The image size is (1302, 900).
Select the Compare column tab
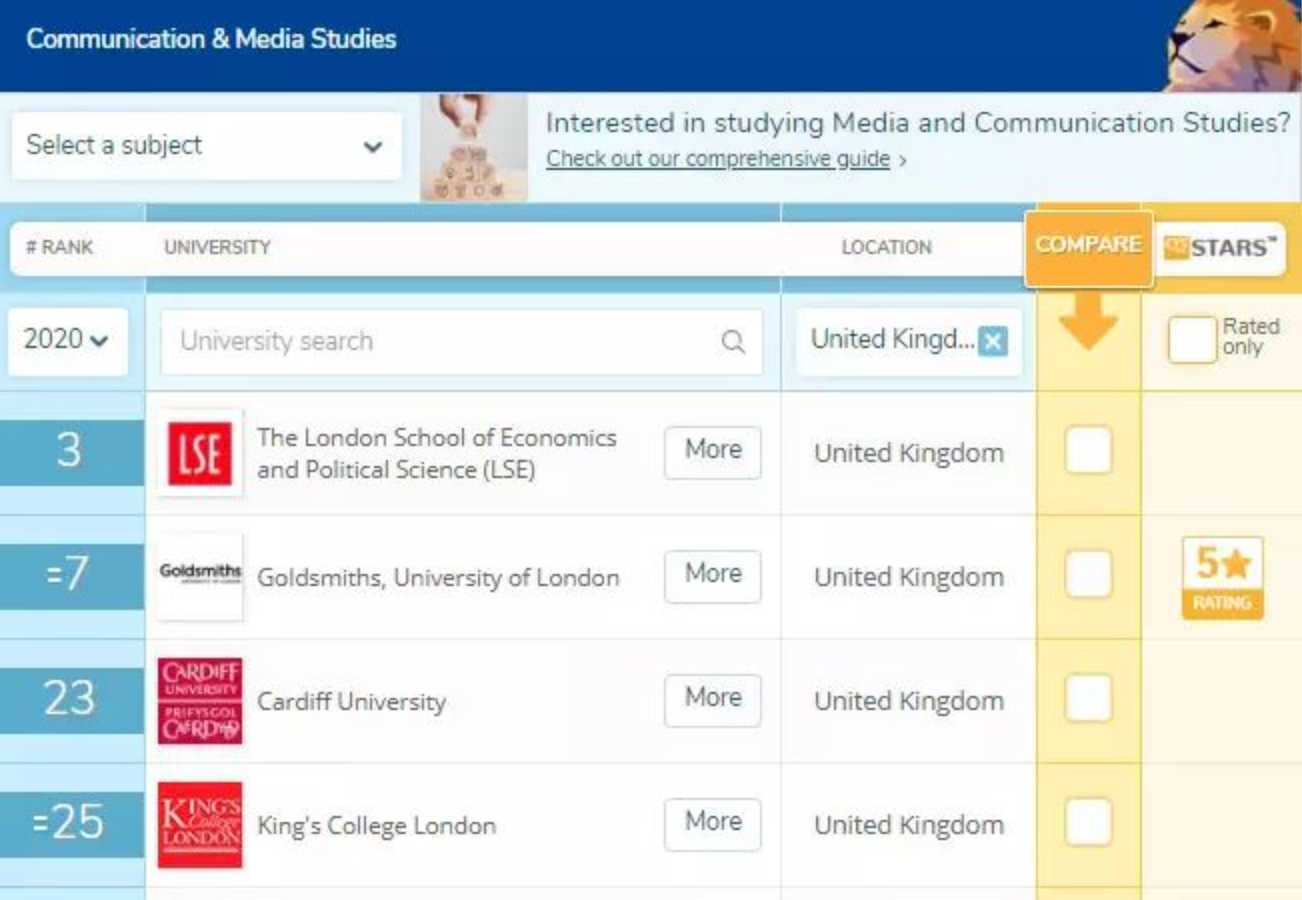pos(1088,246)
